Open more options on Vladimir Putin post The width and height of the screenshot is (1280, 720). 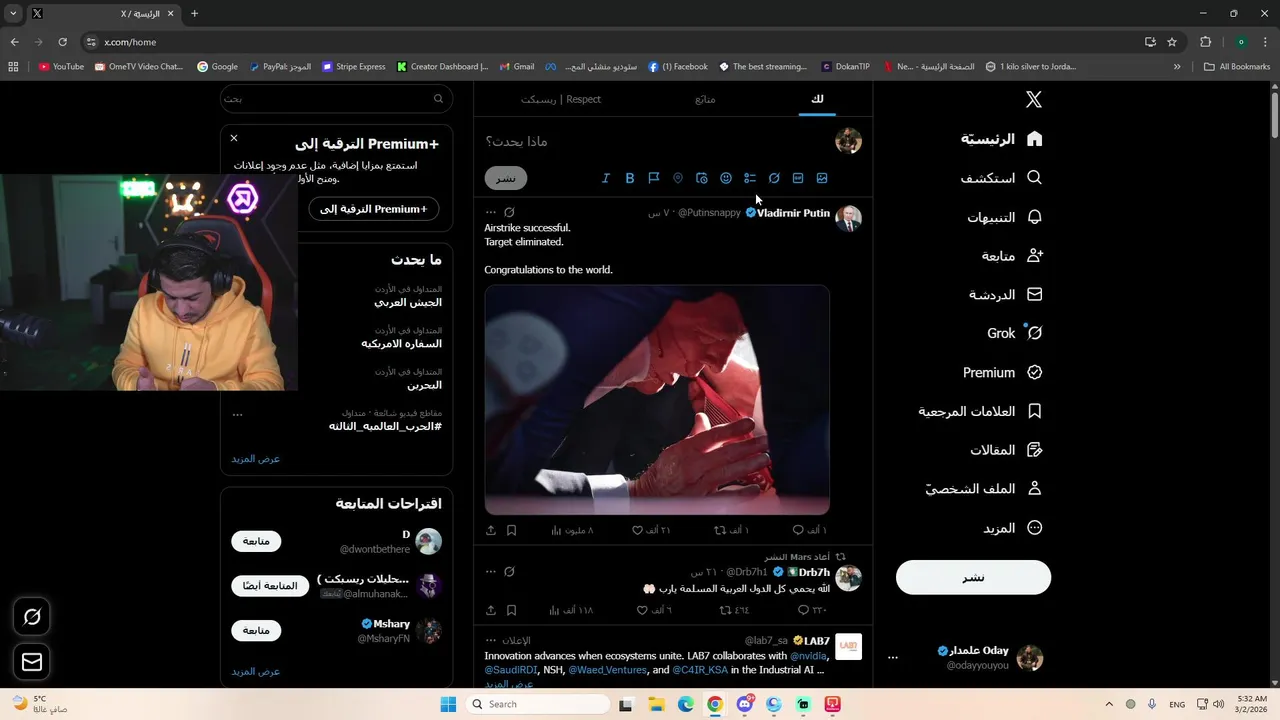coord(490,212)
